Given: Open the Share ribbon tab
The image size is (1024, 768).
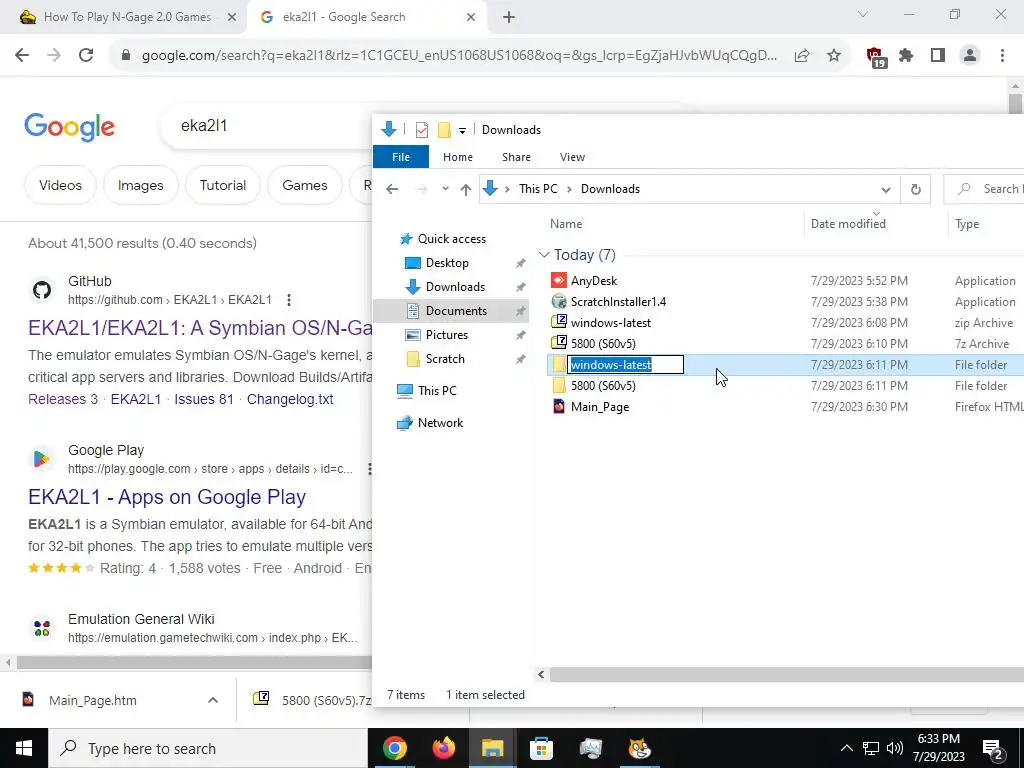Looking at the screenshot, I should [x=516, y=157].
